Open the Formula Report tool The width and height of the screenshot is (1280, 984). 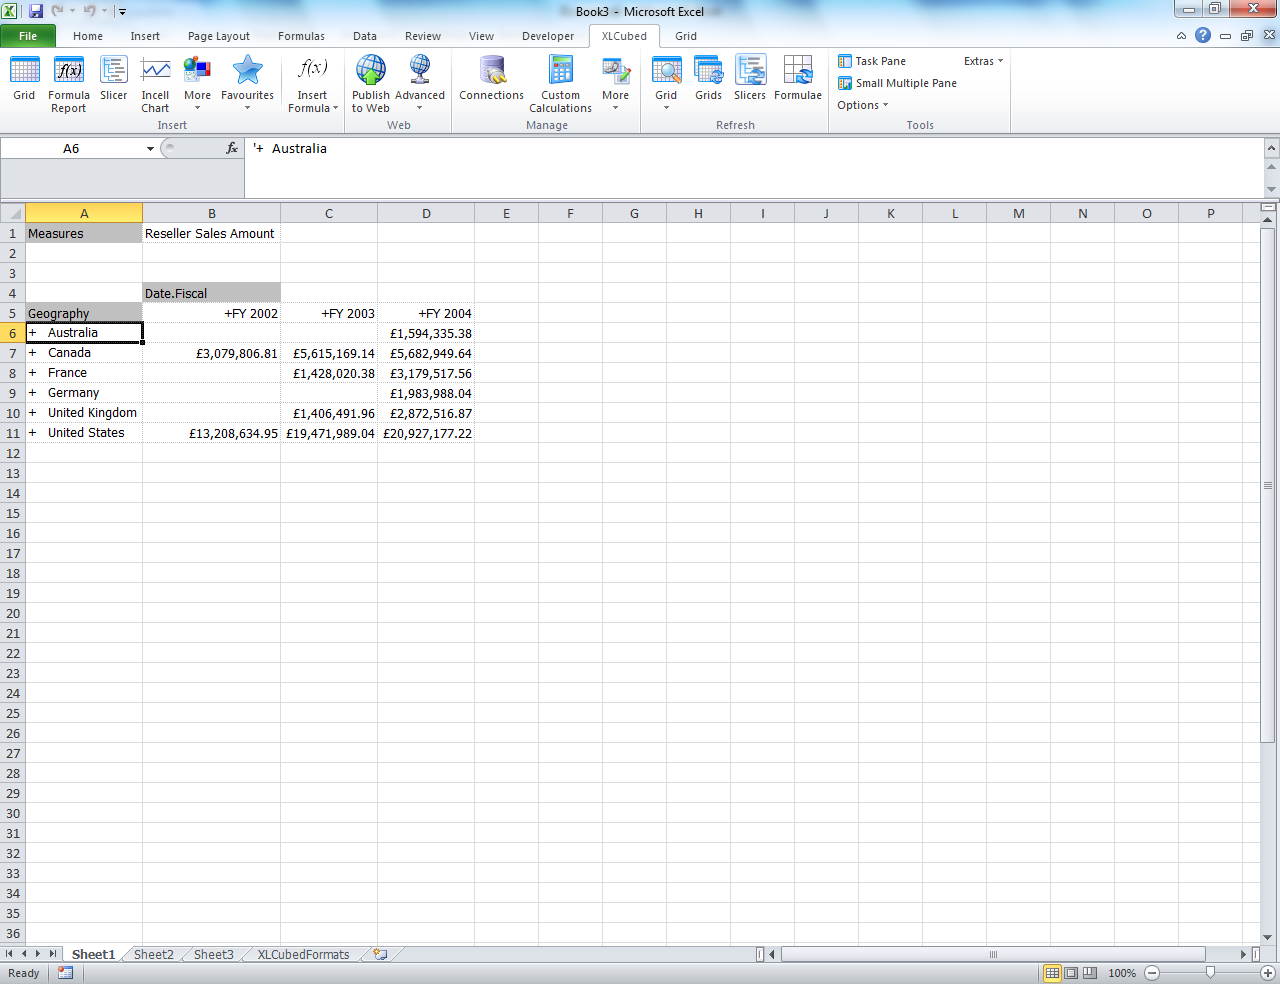coord(69,84)
